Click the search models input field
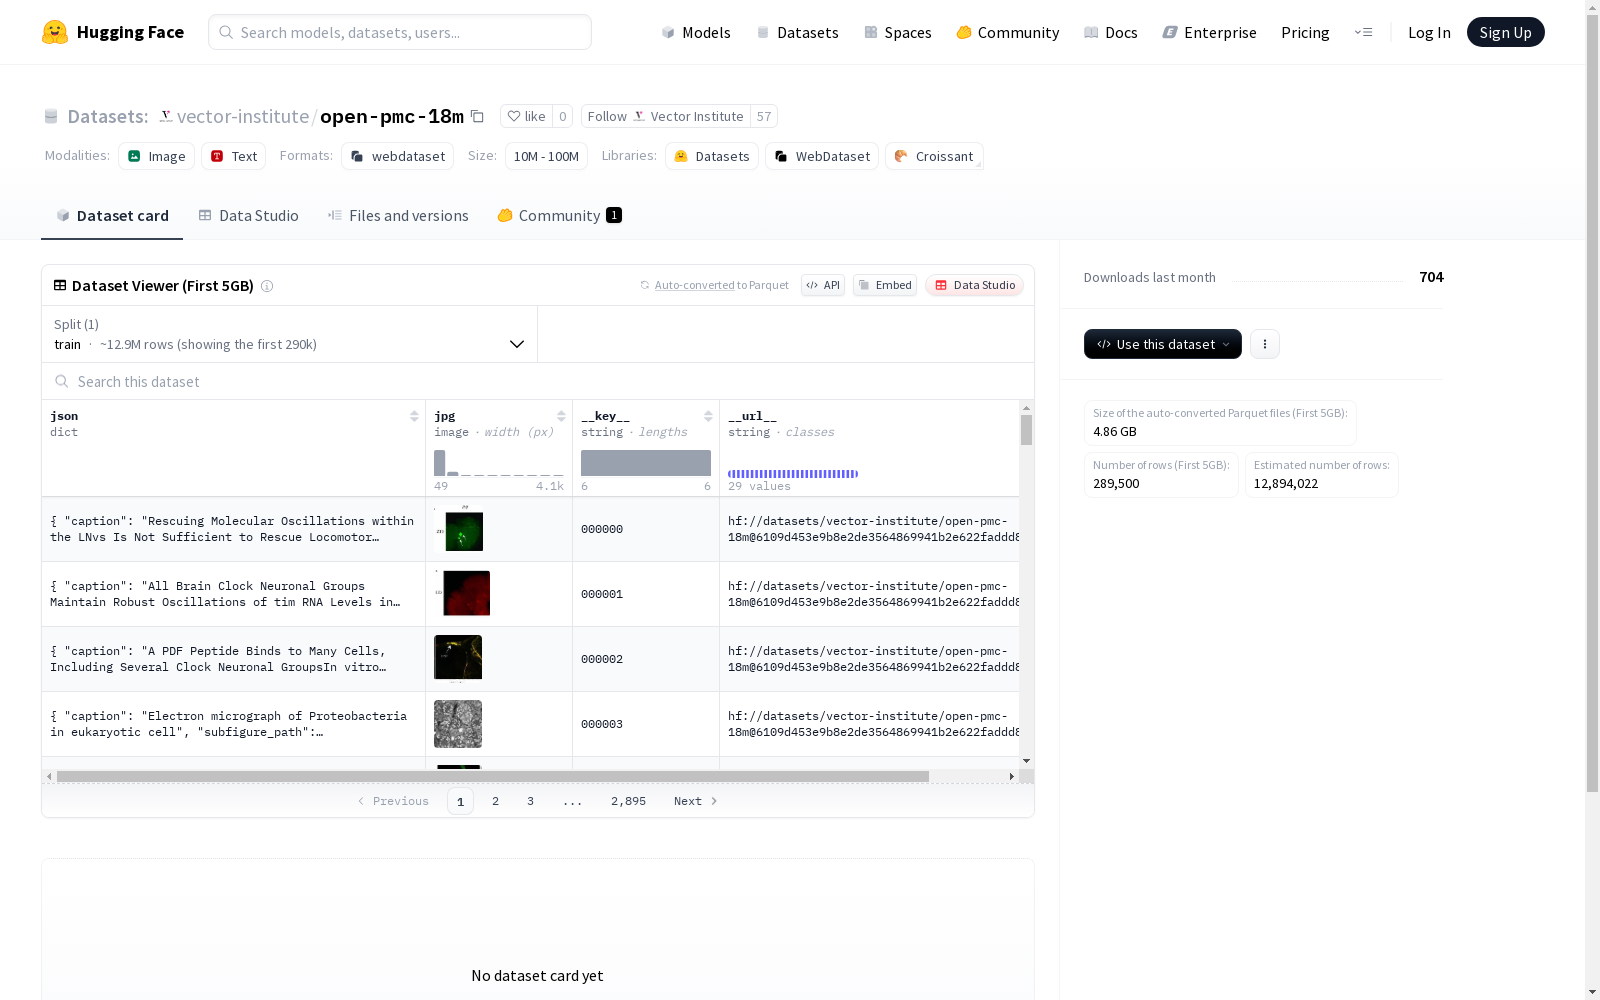The height and width of the screenshot is (1000, 1600). [400, 32]
